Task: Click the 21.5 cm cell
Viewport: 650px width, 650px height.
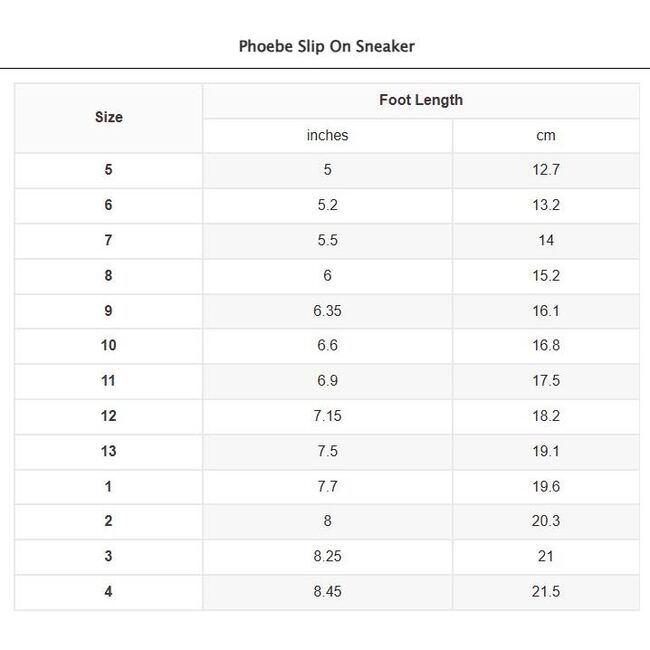Action: pyautogui.click(x=545, y=592)
